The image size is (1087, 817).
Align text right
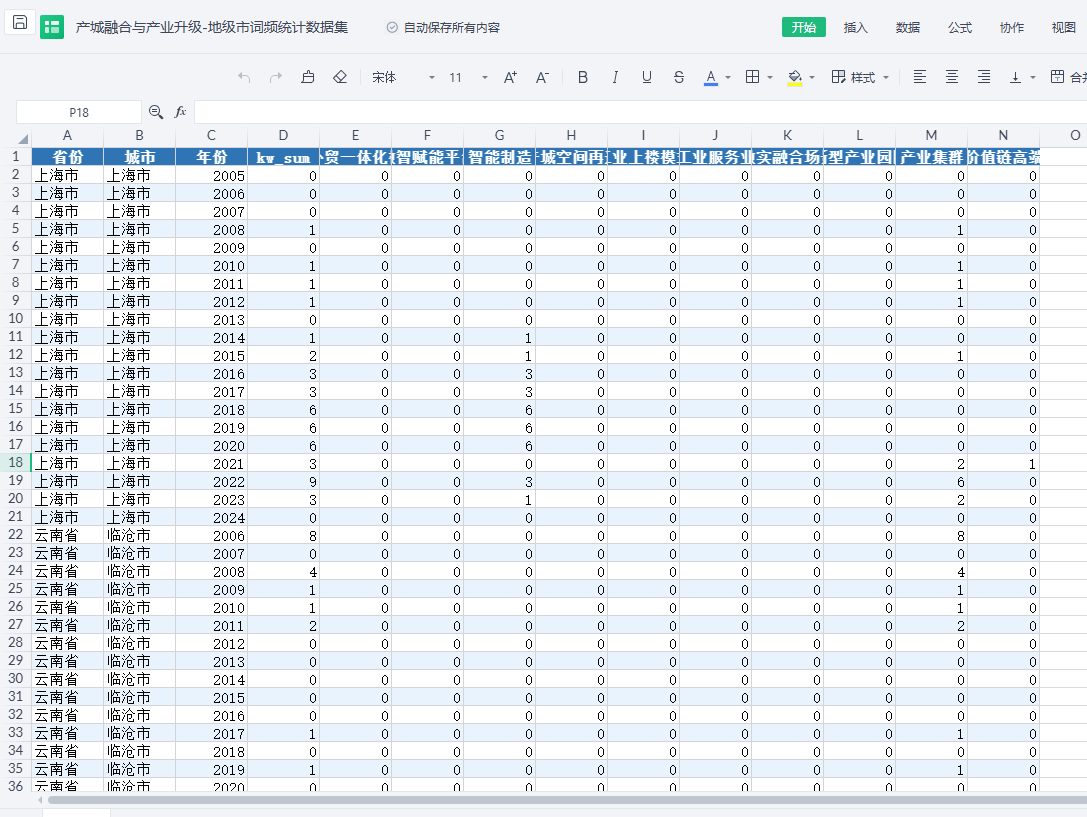(984, 77)
